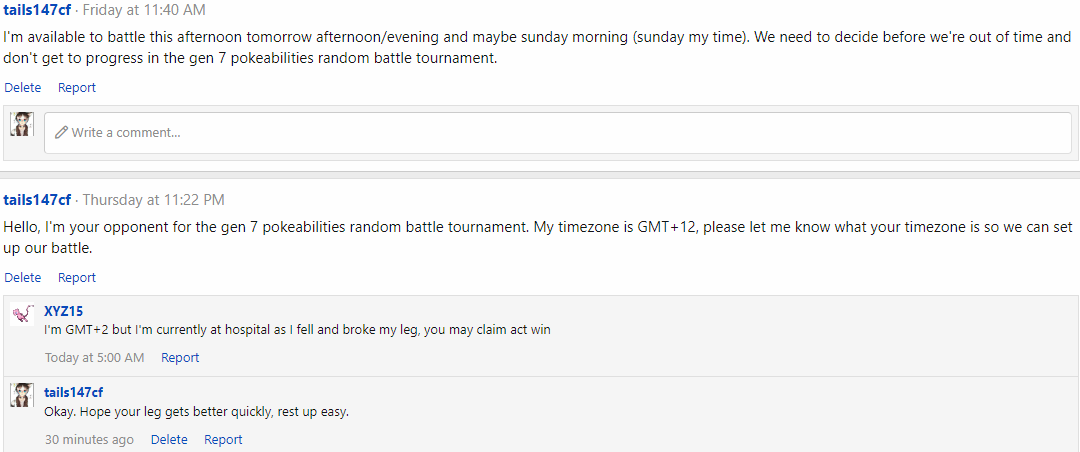Screen dimensions: 1080x452
Task: Write a comment in the input field
Action: [558, 133]
